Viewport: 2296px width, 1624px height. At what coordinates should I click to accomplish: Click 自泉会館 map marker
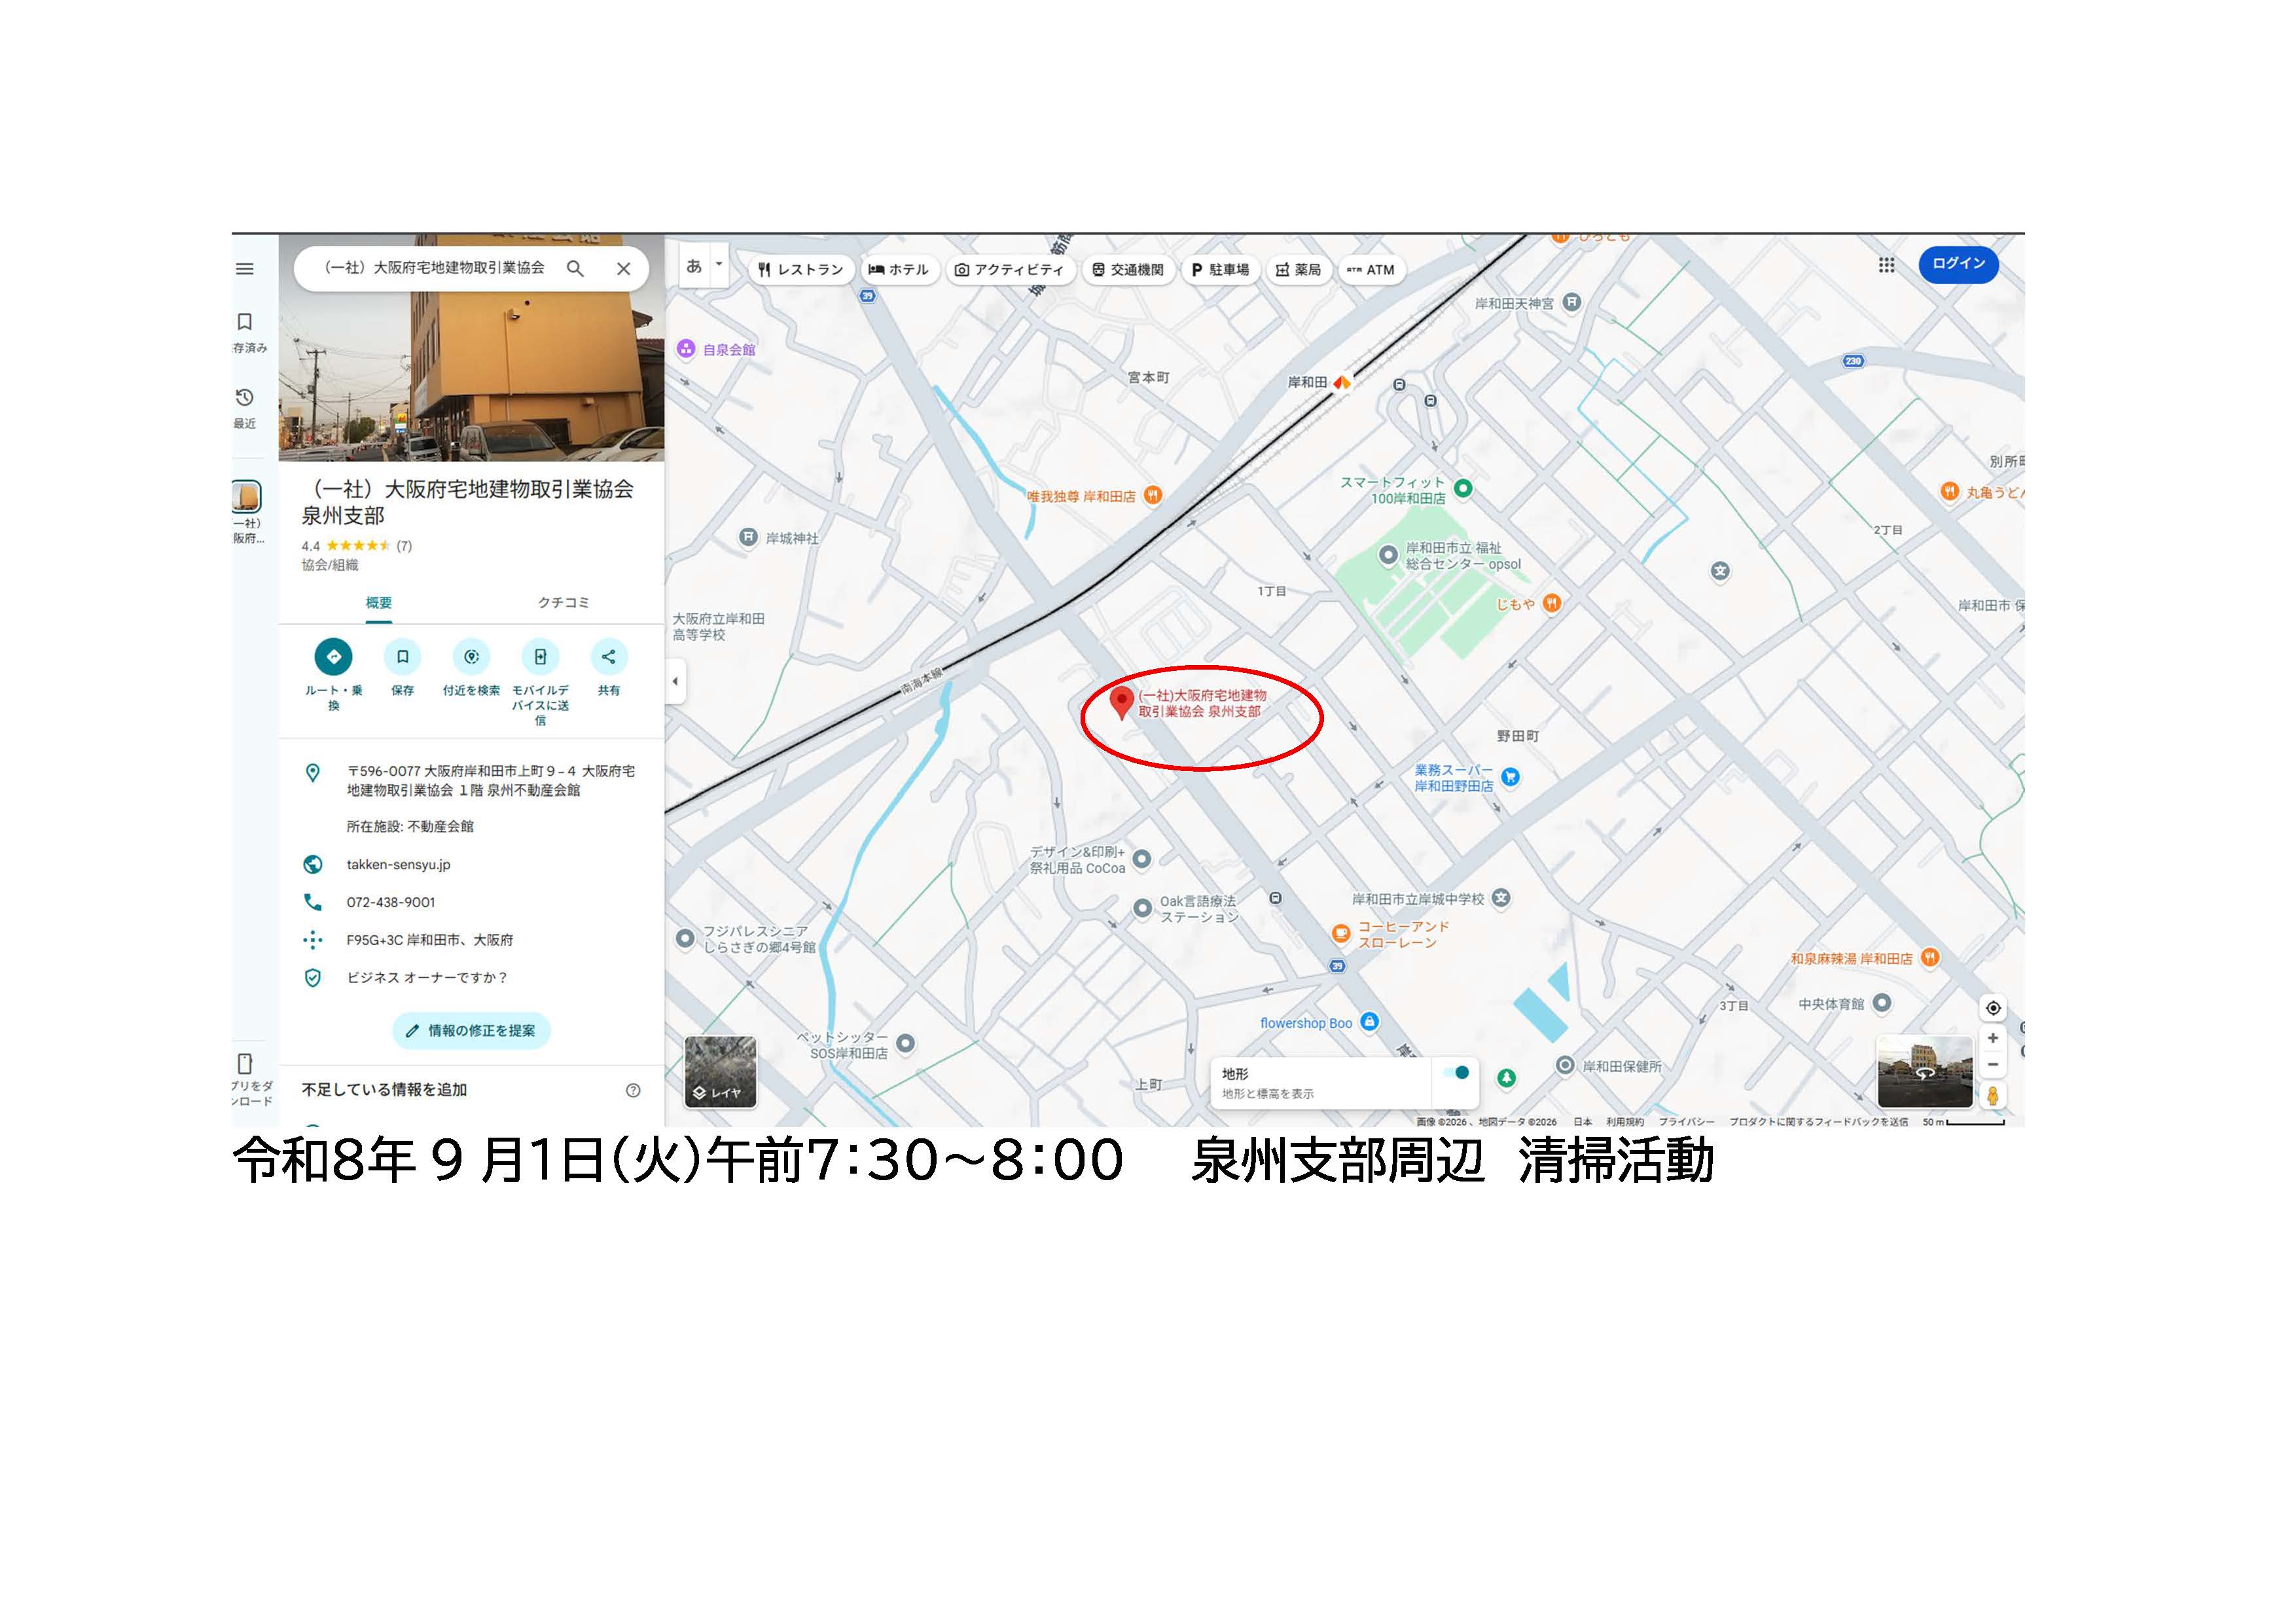point(686,349)
